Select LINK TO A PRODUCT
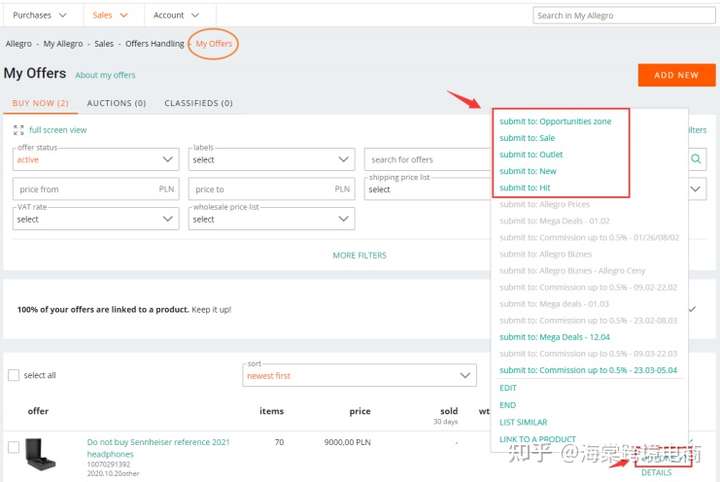The width and height of the screenshot is (720, 482). 537,439
